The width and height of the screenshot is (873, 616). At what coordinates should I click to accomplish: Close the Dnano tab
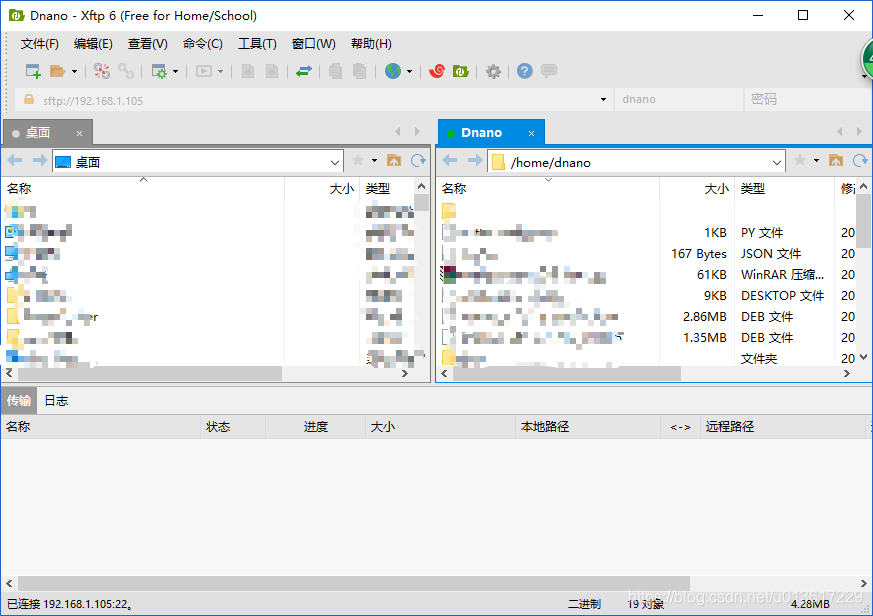[x=532, y=134]
